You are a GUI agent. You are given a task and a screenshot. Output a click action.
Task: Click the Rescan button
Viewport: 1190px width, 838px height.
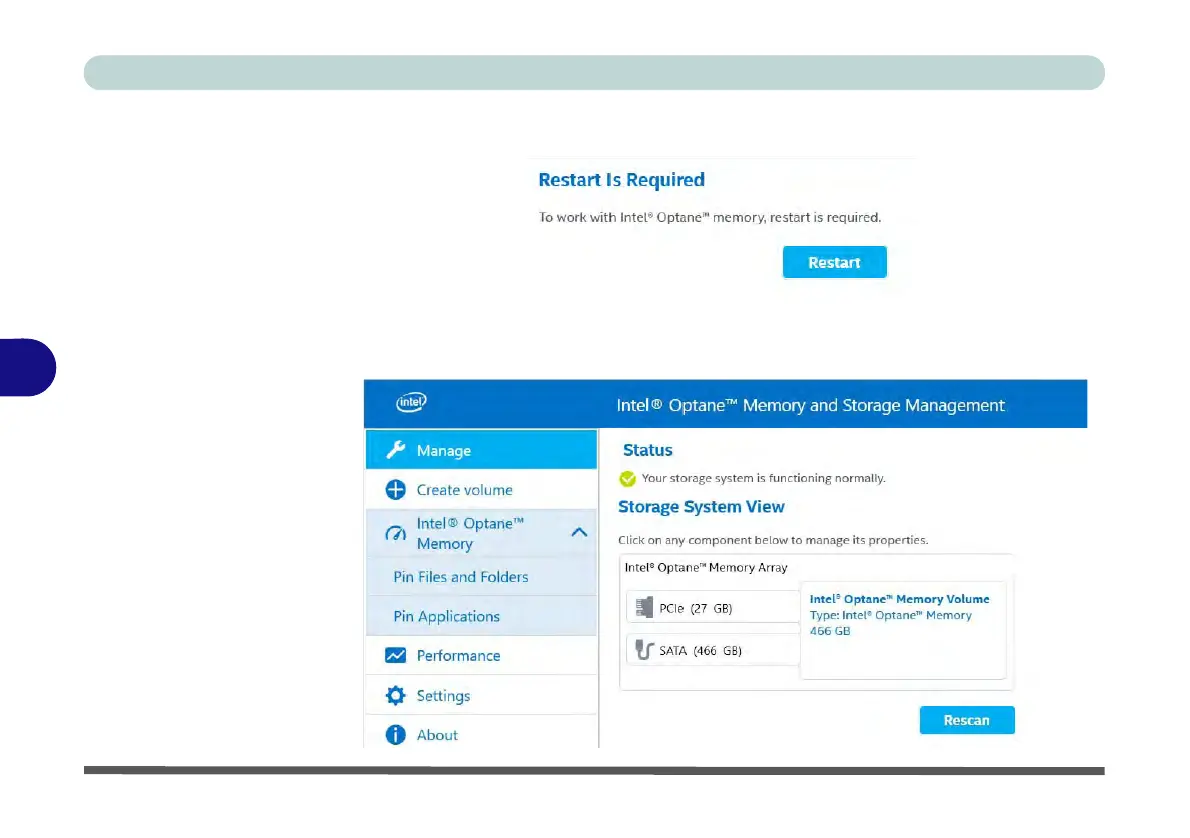tap(967, 720)
